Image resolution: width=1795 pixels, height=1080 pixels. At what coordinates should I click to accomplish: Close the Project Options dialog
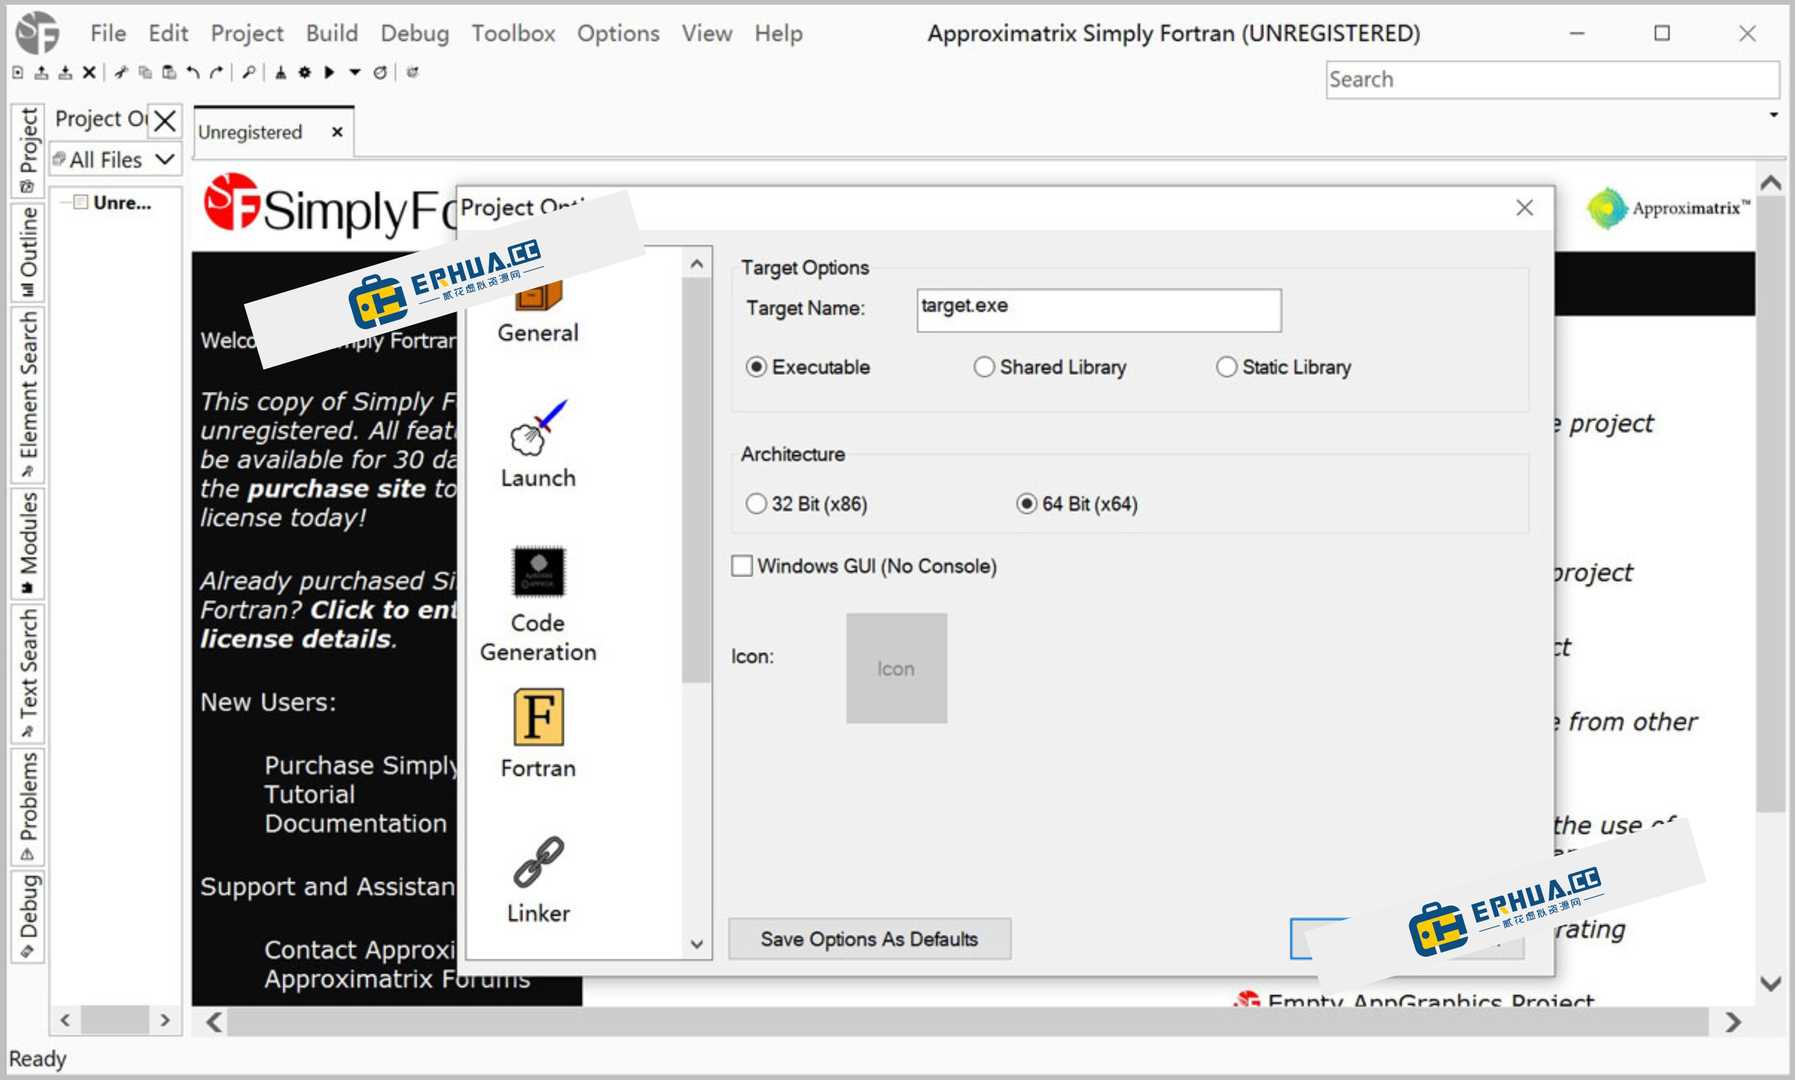click(1524, 207)
